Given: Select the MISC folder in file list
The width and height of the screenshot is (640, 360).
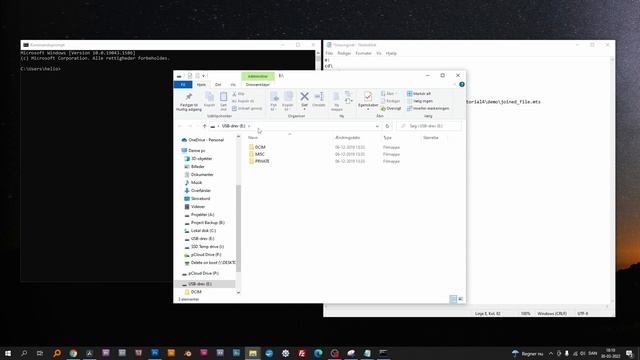Looking at the screenshot, I should [260, 154].
